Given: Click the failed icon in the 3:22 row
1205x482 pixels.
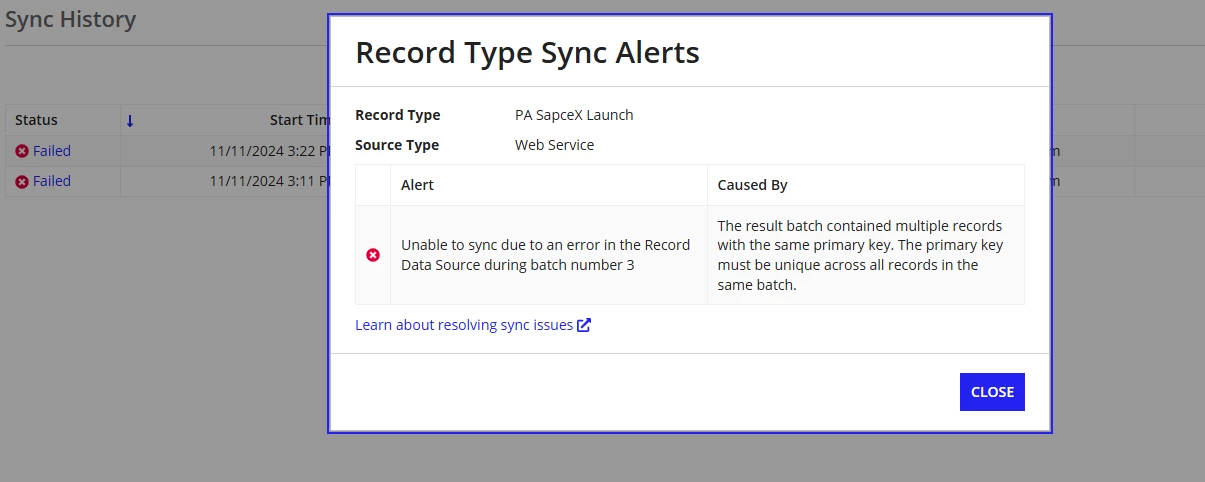Looking at the screenshot, I should click(x=22, y=151).
